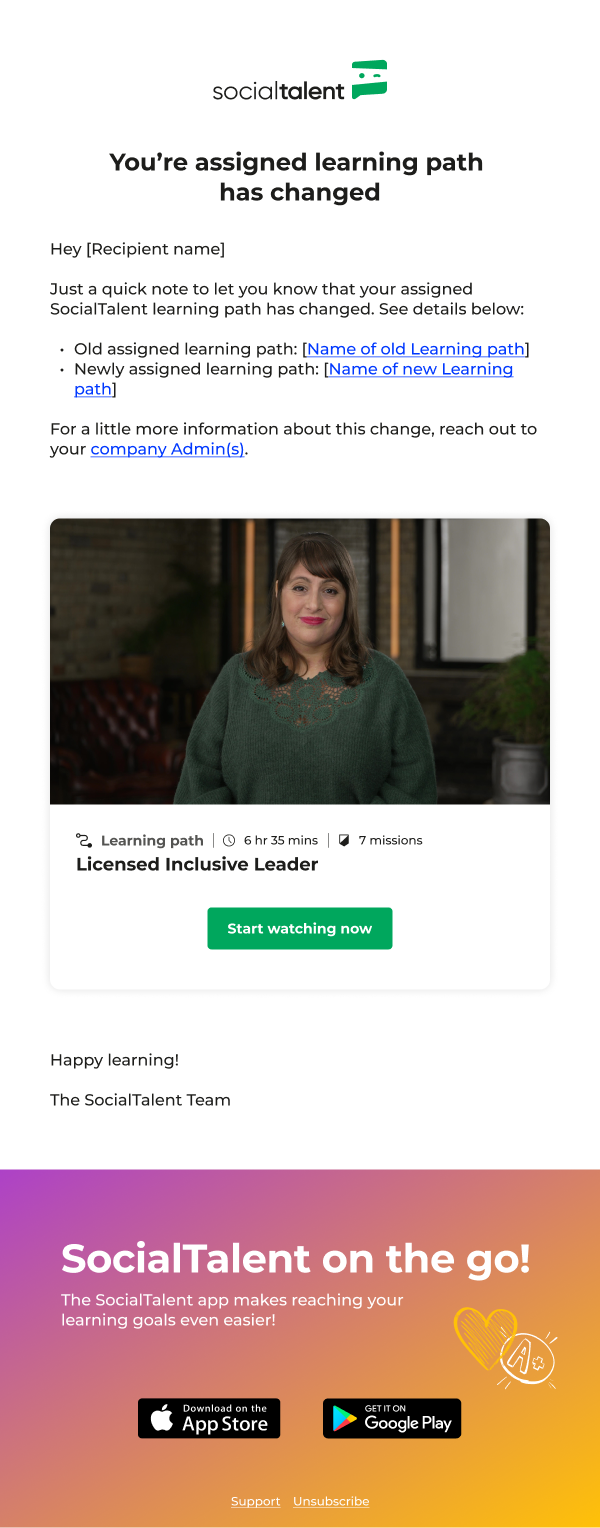Screen dimensions: 600x1528
Task: Click the Unsubscribe footer link
Action: 331,1501
